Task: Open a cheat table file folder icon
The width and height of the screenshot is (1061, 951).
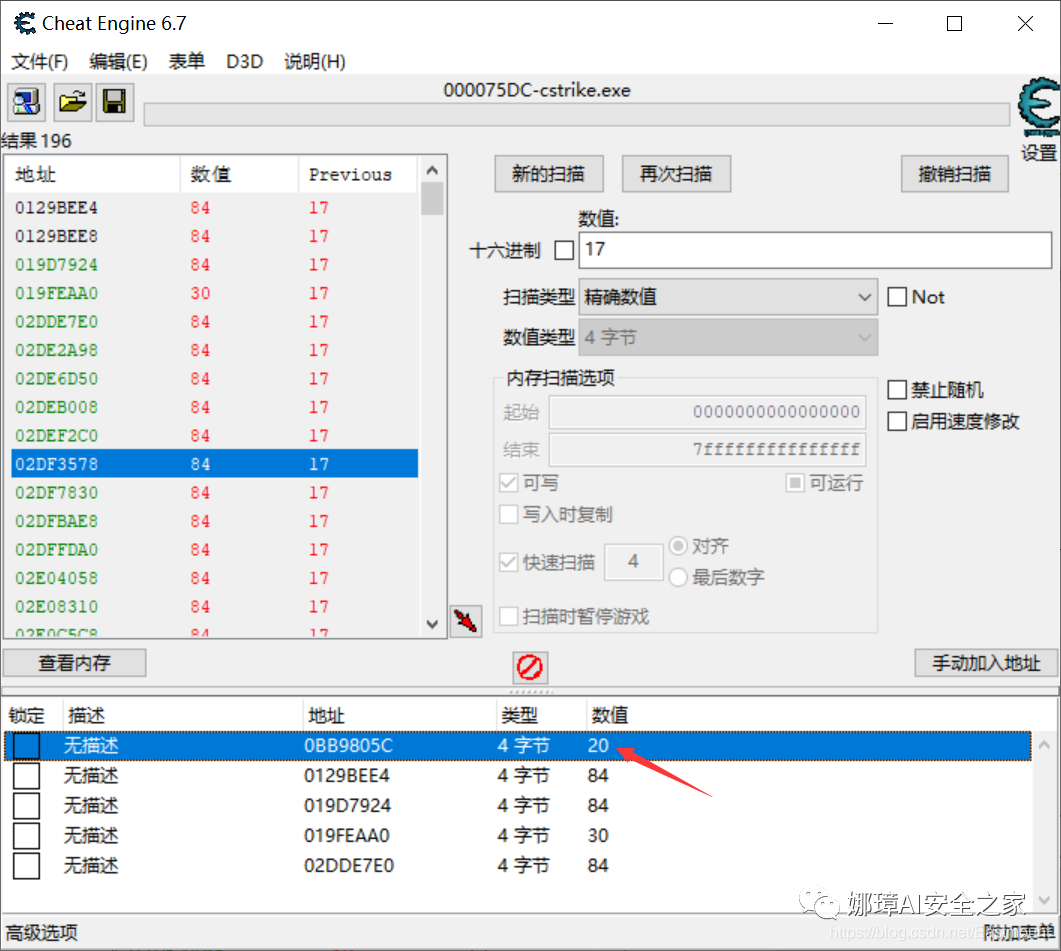Action: pyautogui.click(x=72, y=102)
